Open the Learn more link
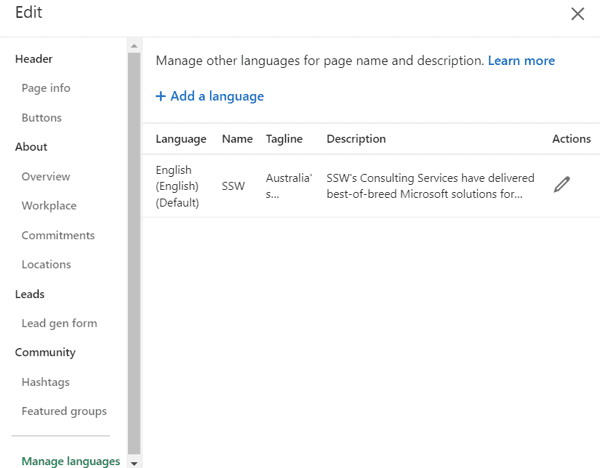Screen dimensions: 600x468 tap(521, 61)
